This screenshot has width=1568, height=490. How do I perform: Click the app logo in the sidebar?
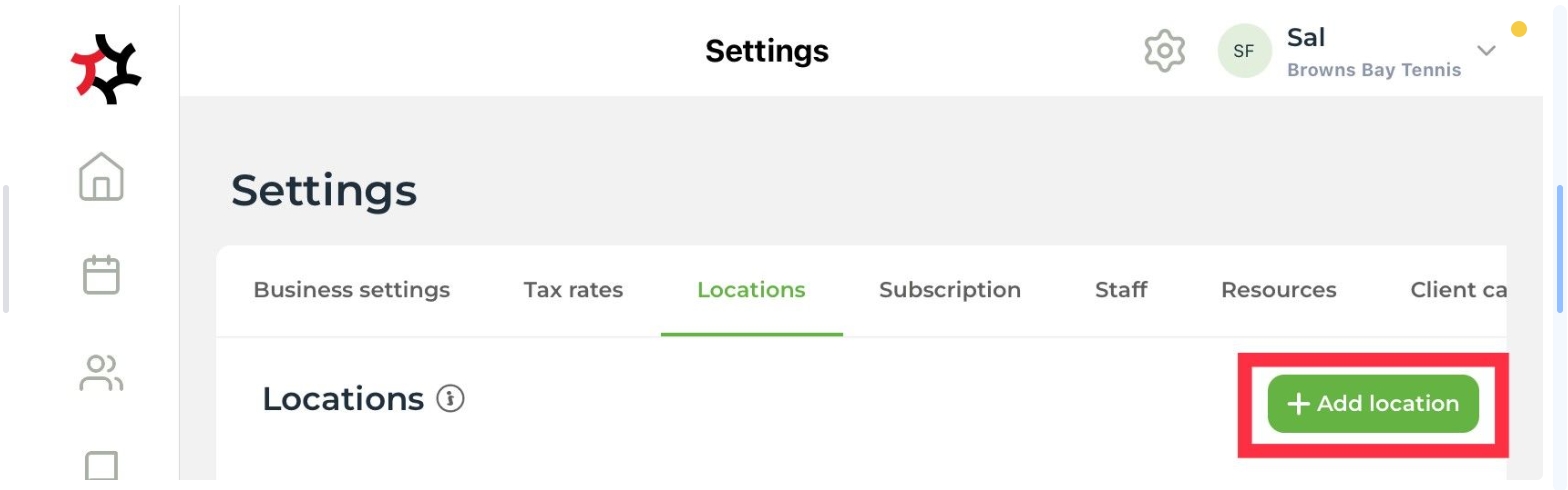(x=106, y=68)
